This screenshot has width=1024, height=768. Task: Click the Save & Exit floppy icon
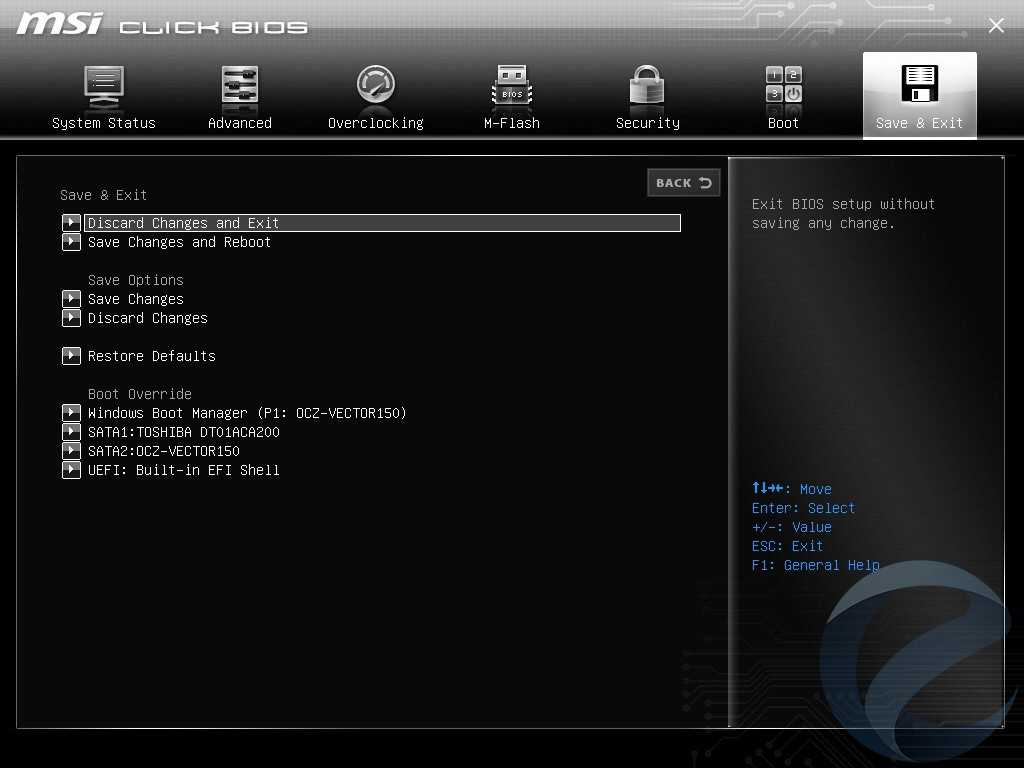pyautogui.click(x=919, y=85)
